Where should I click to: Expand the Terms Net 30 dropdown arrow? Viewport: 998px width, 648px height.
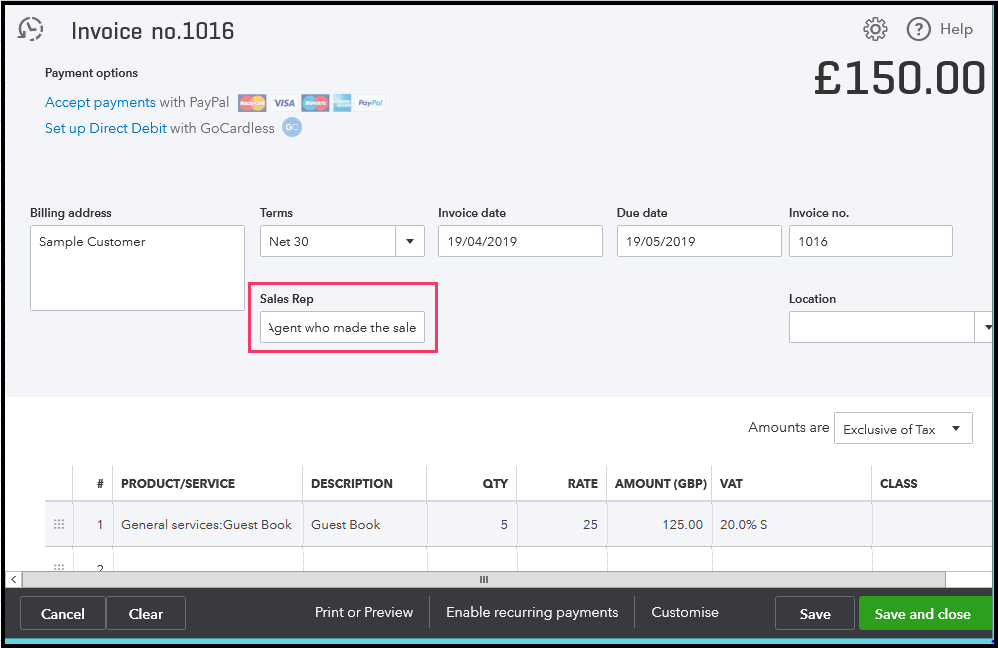point(410,241)
